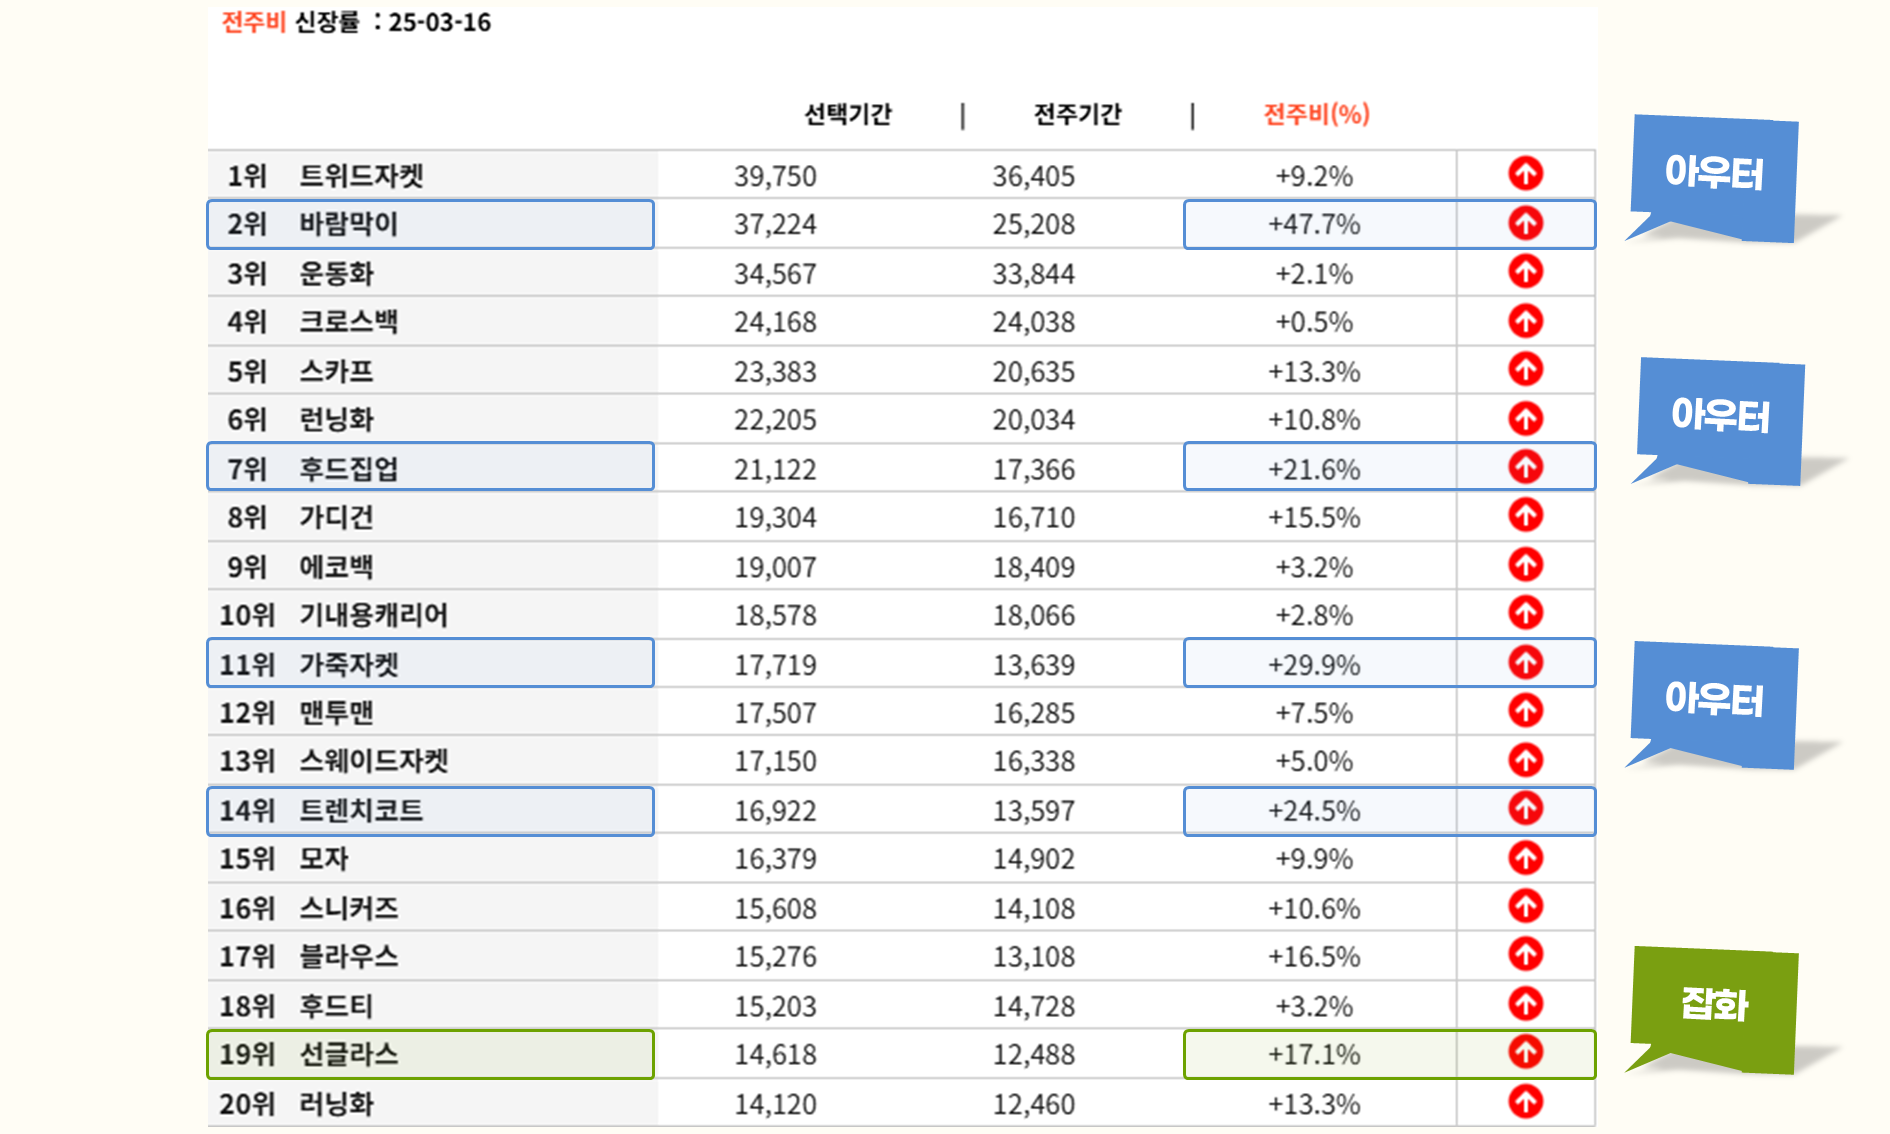Screen dimensions: 1890x1134
Task: Click the up-arrow icon for 후드집업
Action: point(1525,467)
